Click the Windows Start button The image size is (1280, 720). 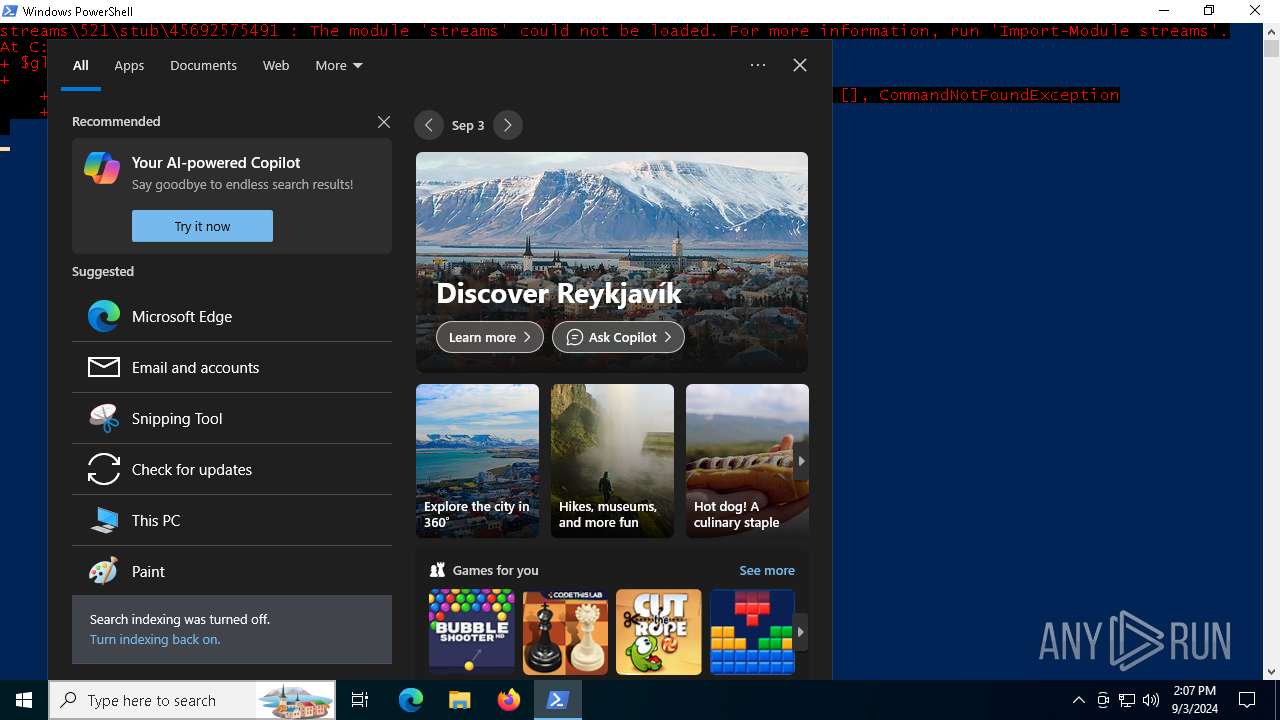24,700
